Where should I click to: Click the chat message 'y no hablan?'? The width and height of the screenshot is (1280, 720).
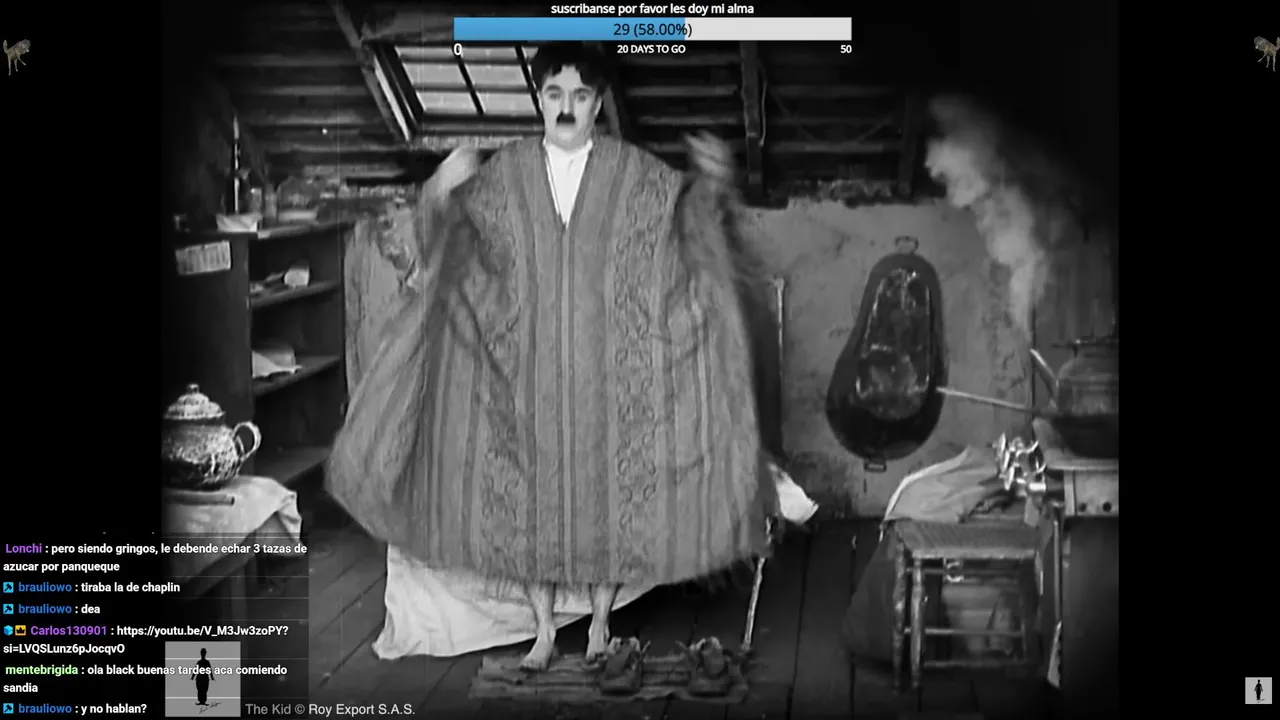114,709
